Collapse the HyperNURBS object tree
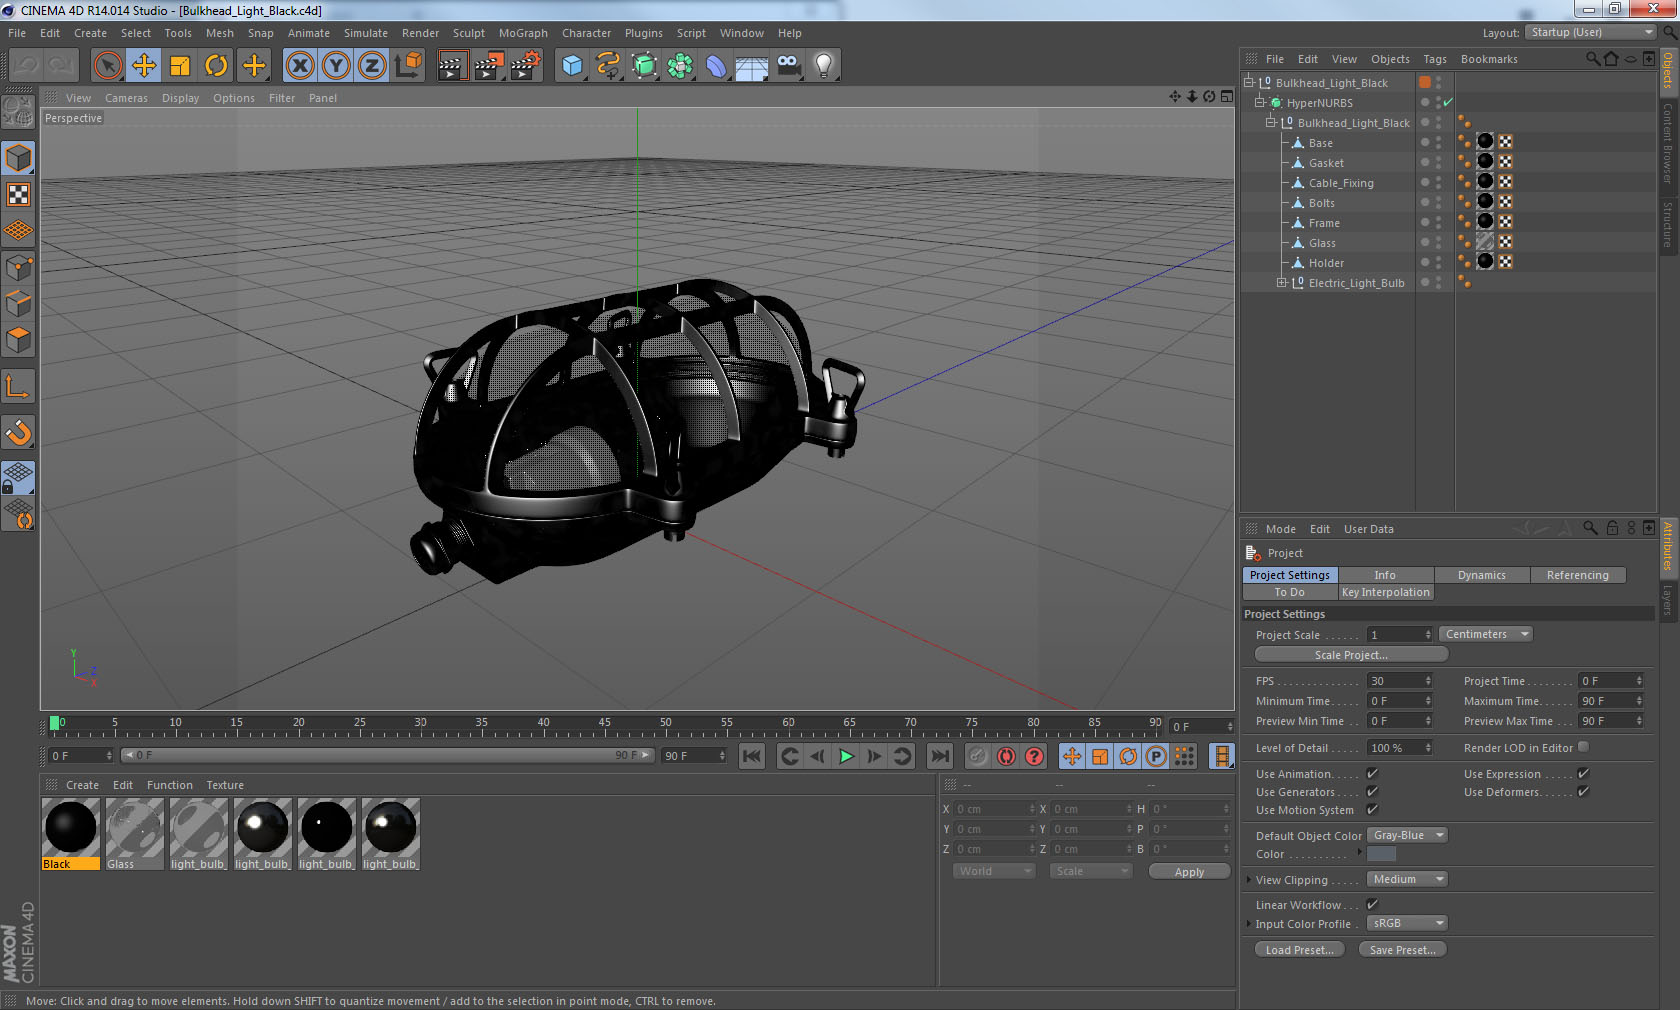The image size is (1680, 1010). pyautogui.click(x=1259, y=102)
